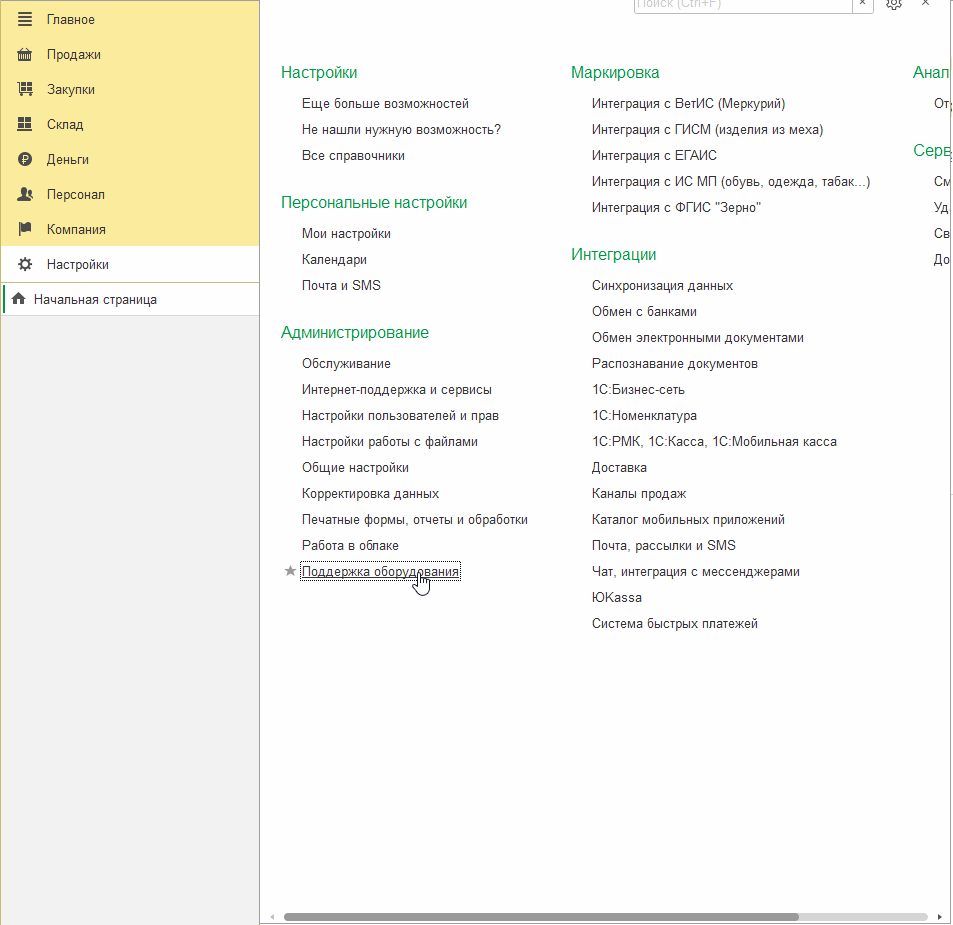The image size is (953, 925).
Task: Open Деньги via the ruble icon
Action: point(25,160)
